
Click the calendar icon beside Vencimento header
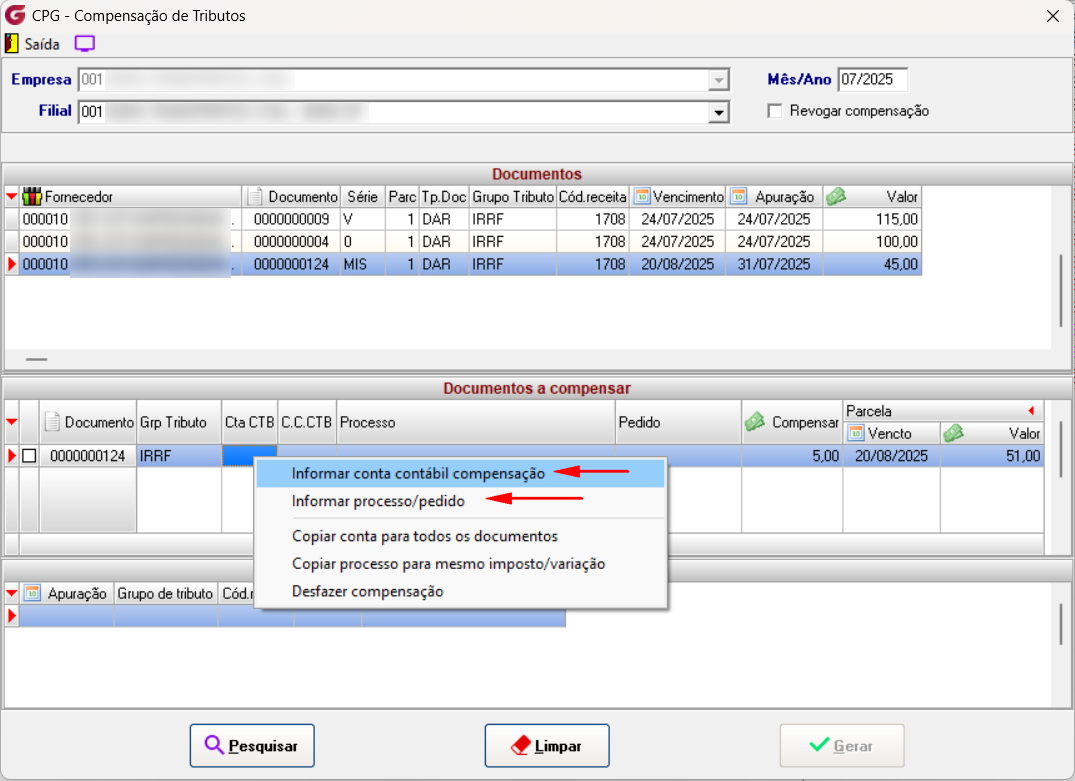click(x=642, y=197)
